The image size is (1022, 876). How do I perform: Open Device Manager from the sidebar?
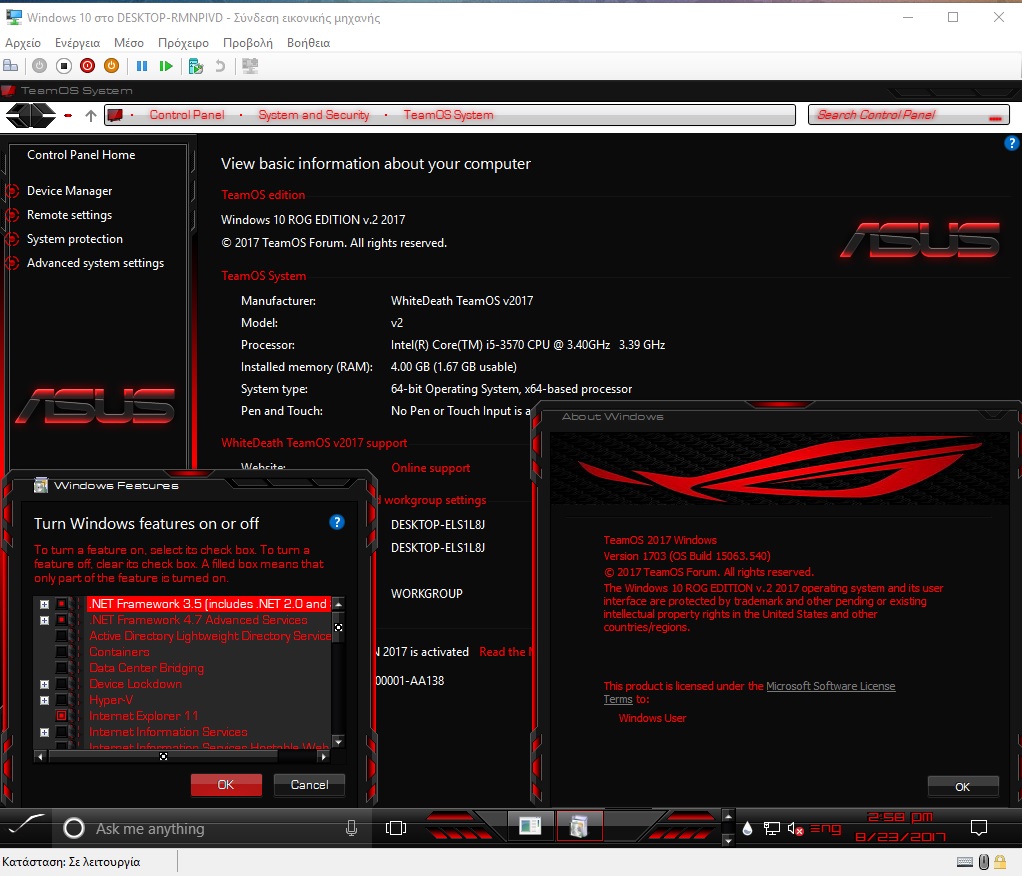[69, 191]
